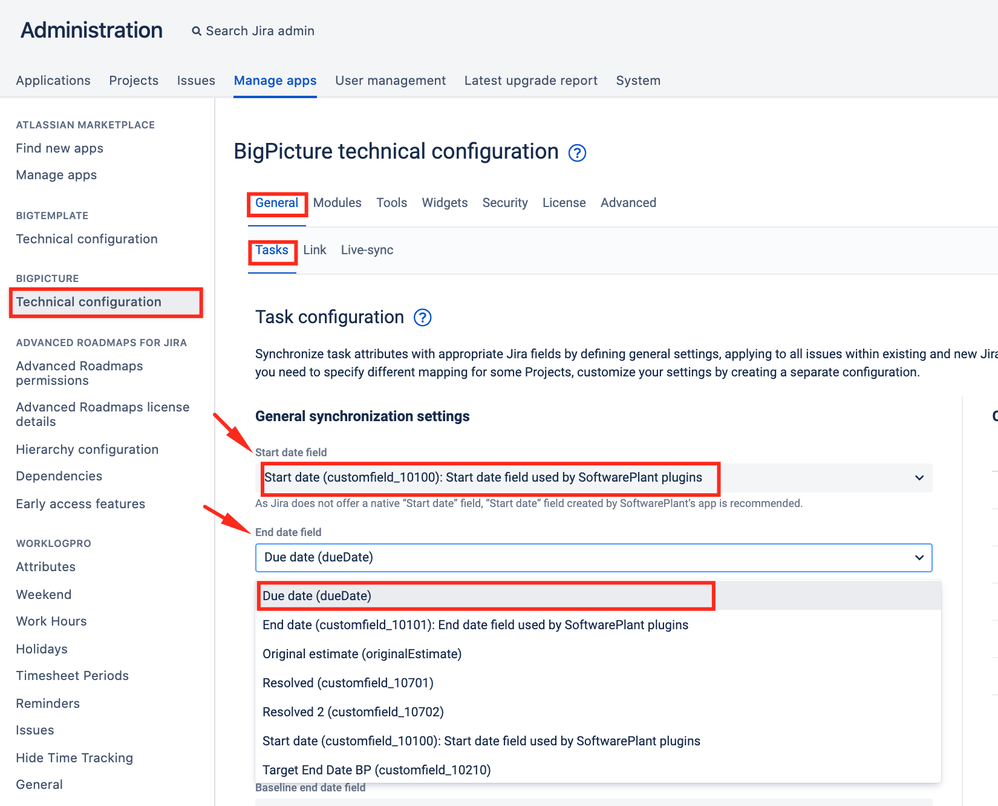Click Manage apps sidebar link
The height and width of the screenshot is (806, 998).
(x=57, y=174)
